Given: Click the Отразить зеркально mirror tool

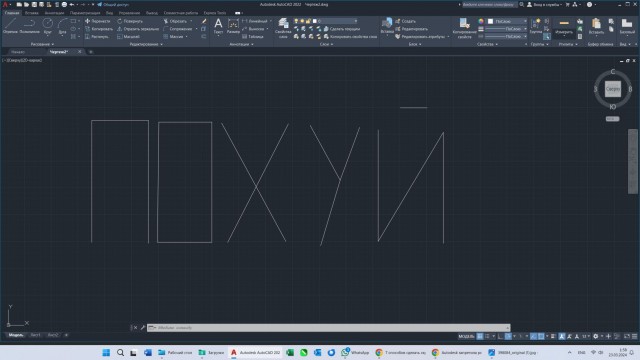Looking at the screenshot, I should click(x=138, y=29).
